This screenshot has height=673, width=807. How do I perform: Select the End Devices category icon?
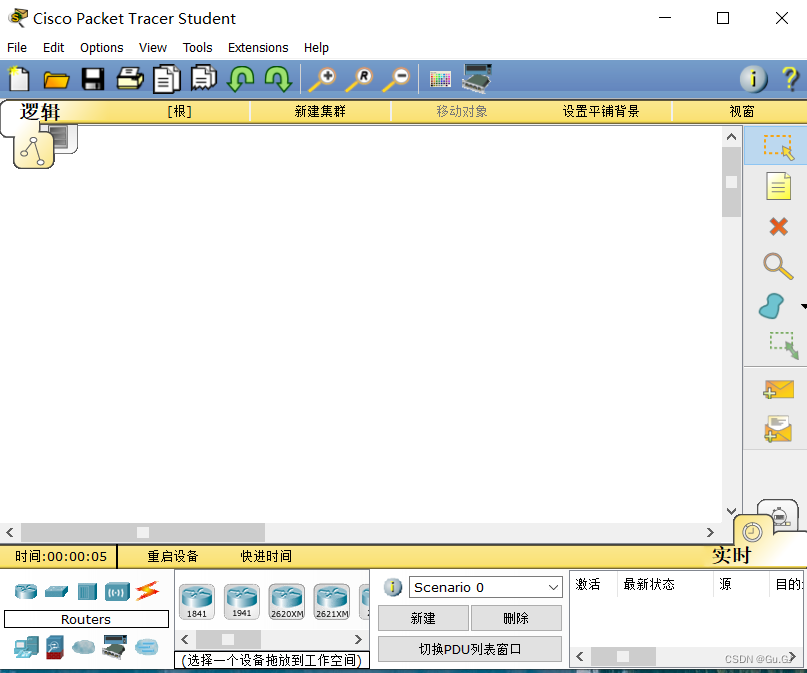(26, 647)
